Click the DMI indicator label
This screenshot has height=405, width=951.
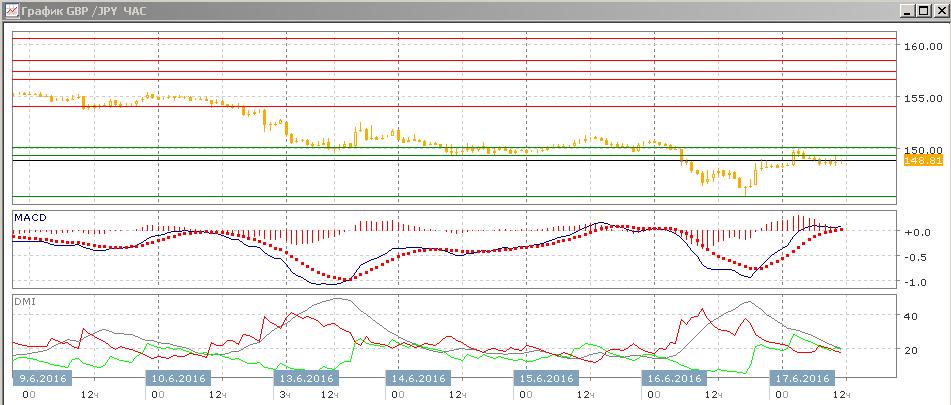pos(24,301)
